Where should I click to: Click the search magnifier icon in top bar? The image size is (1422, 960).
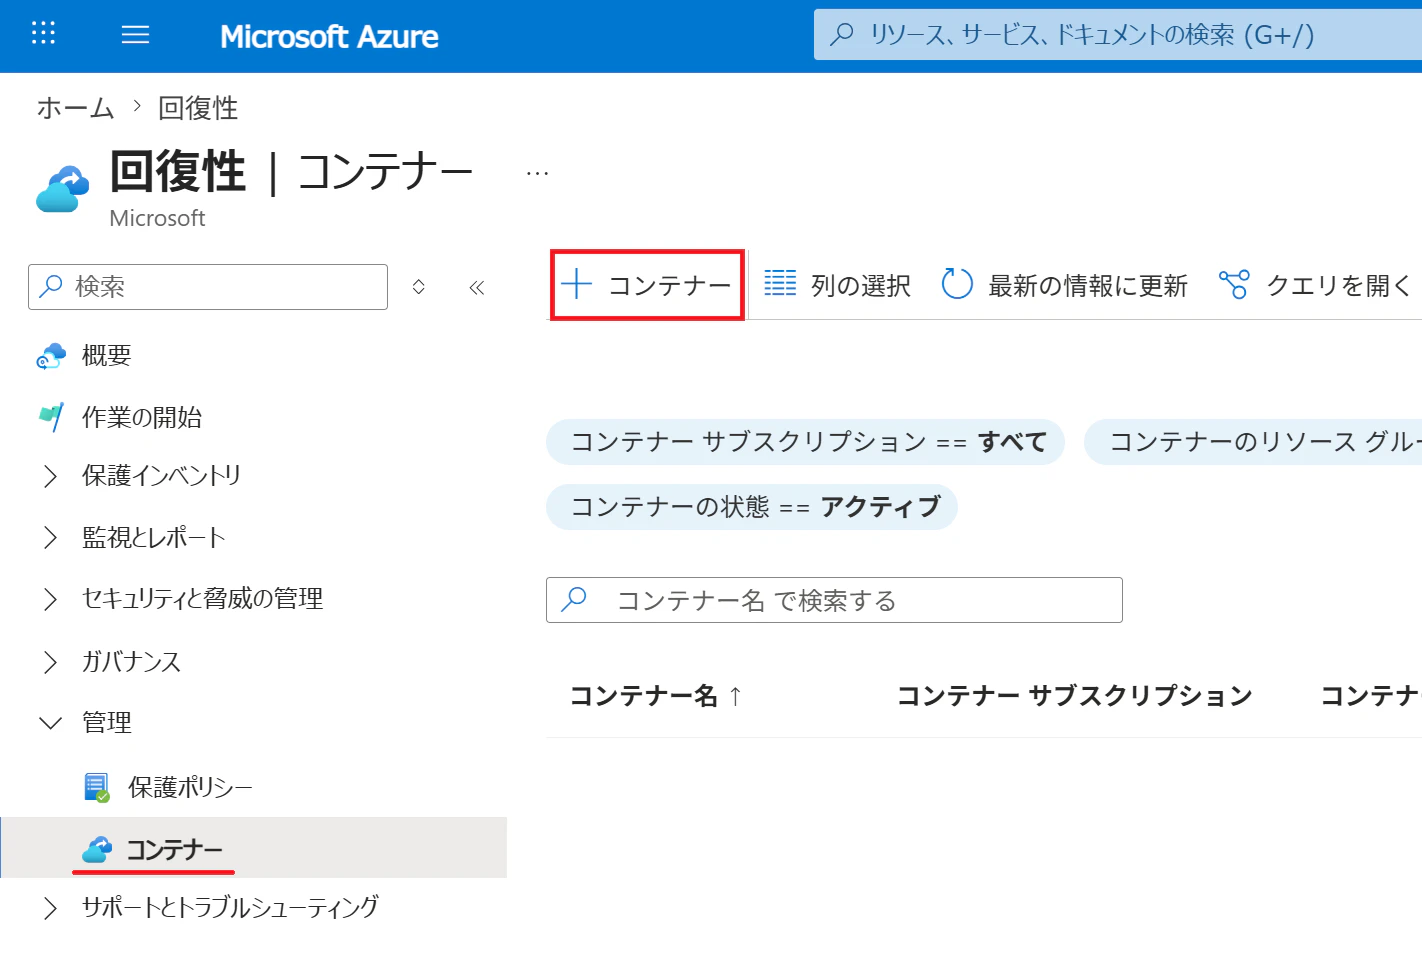[x=842, y=34]
